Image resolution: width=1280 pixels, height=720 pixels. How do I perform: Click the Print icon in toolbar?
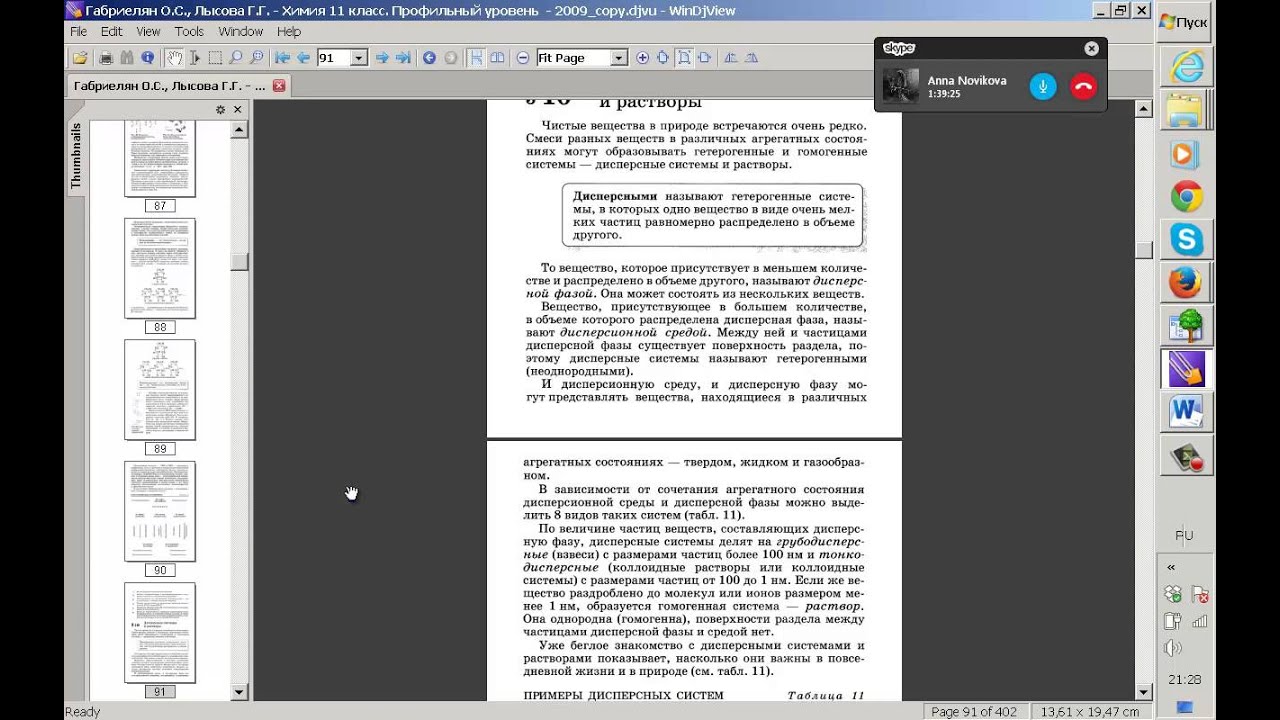pos(105,58)
